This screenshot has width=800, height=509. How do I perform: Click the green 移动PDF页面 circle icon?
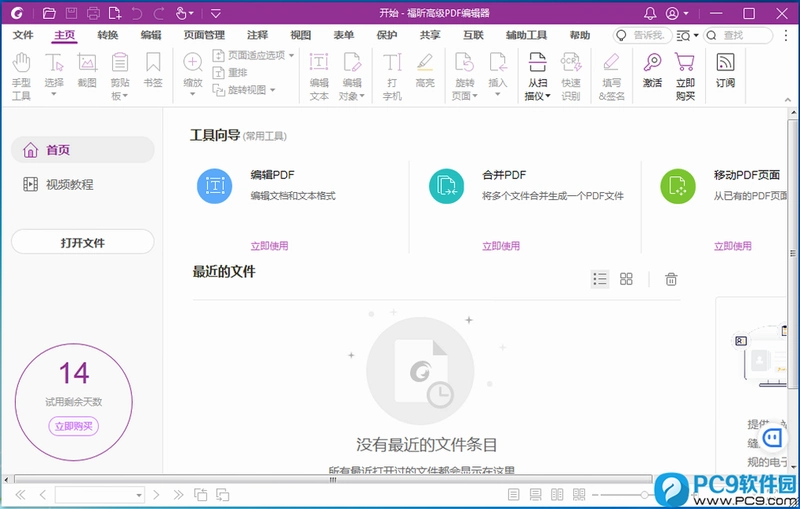[678, 186]
